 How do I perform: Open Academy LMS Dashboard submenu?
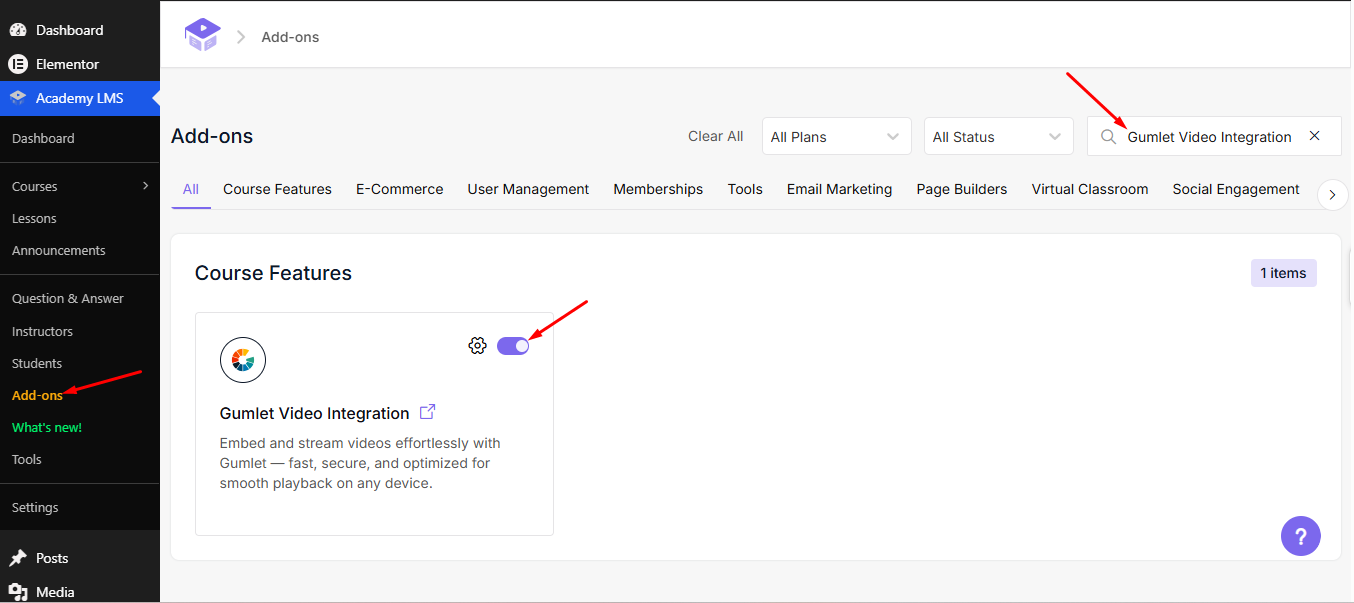click(43, 138)
